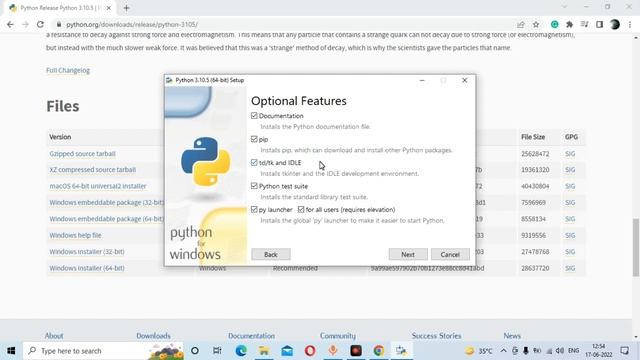Click the Next button in setup
The image size is (640, 360).
408,254
